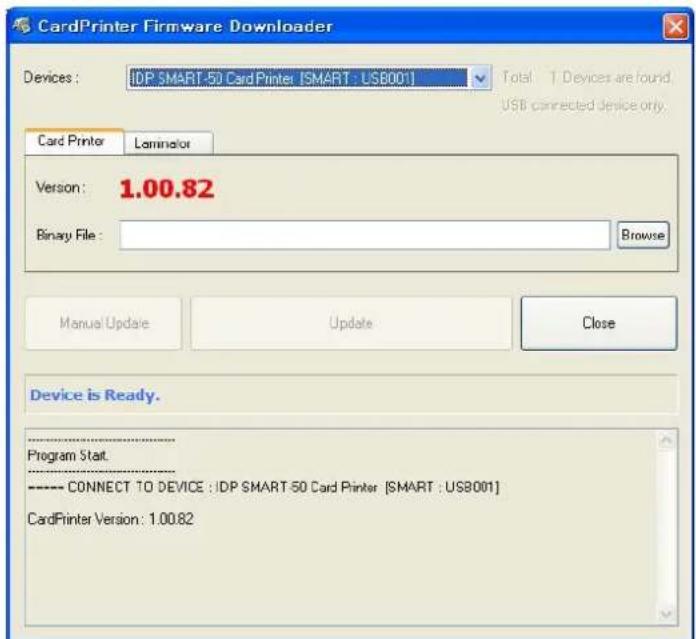Click the Binary File path field
The width and height of the screenshot is (696, 639).
click(x=364, y=235)
